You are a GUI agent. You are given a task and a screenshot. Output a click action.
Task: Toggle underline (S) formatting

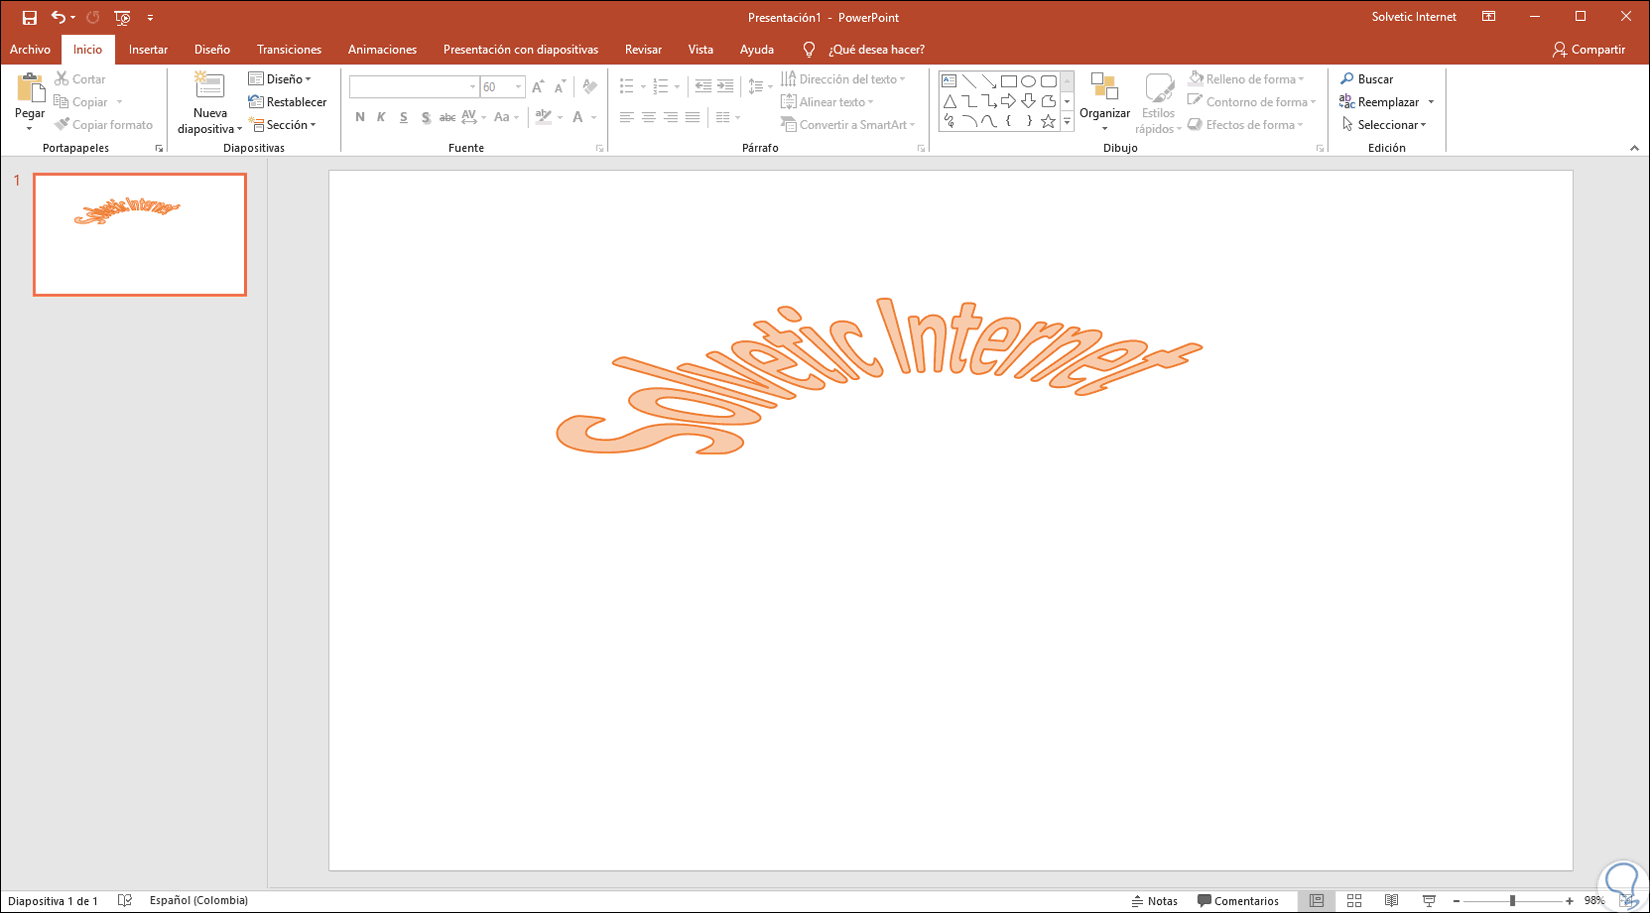[x=403, y=117]
